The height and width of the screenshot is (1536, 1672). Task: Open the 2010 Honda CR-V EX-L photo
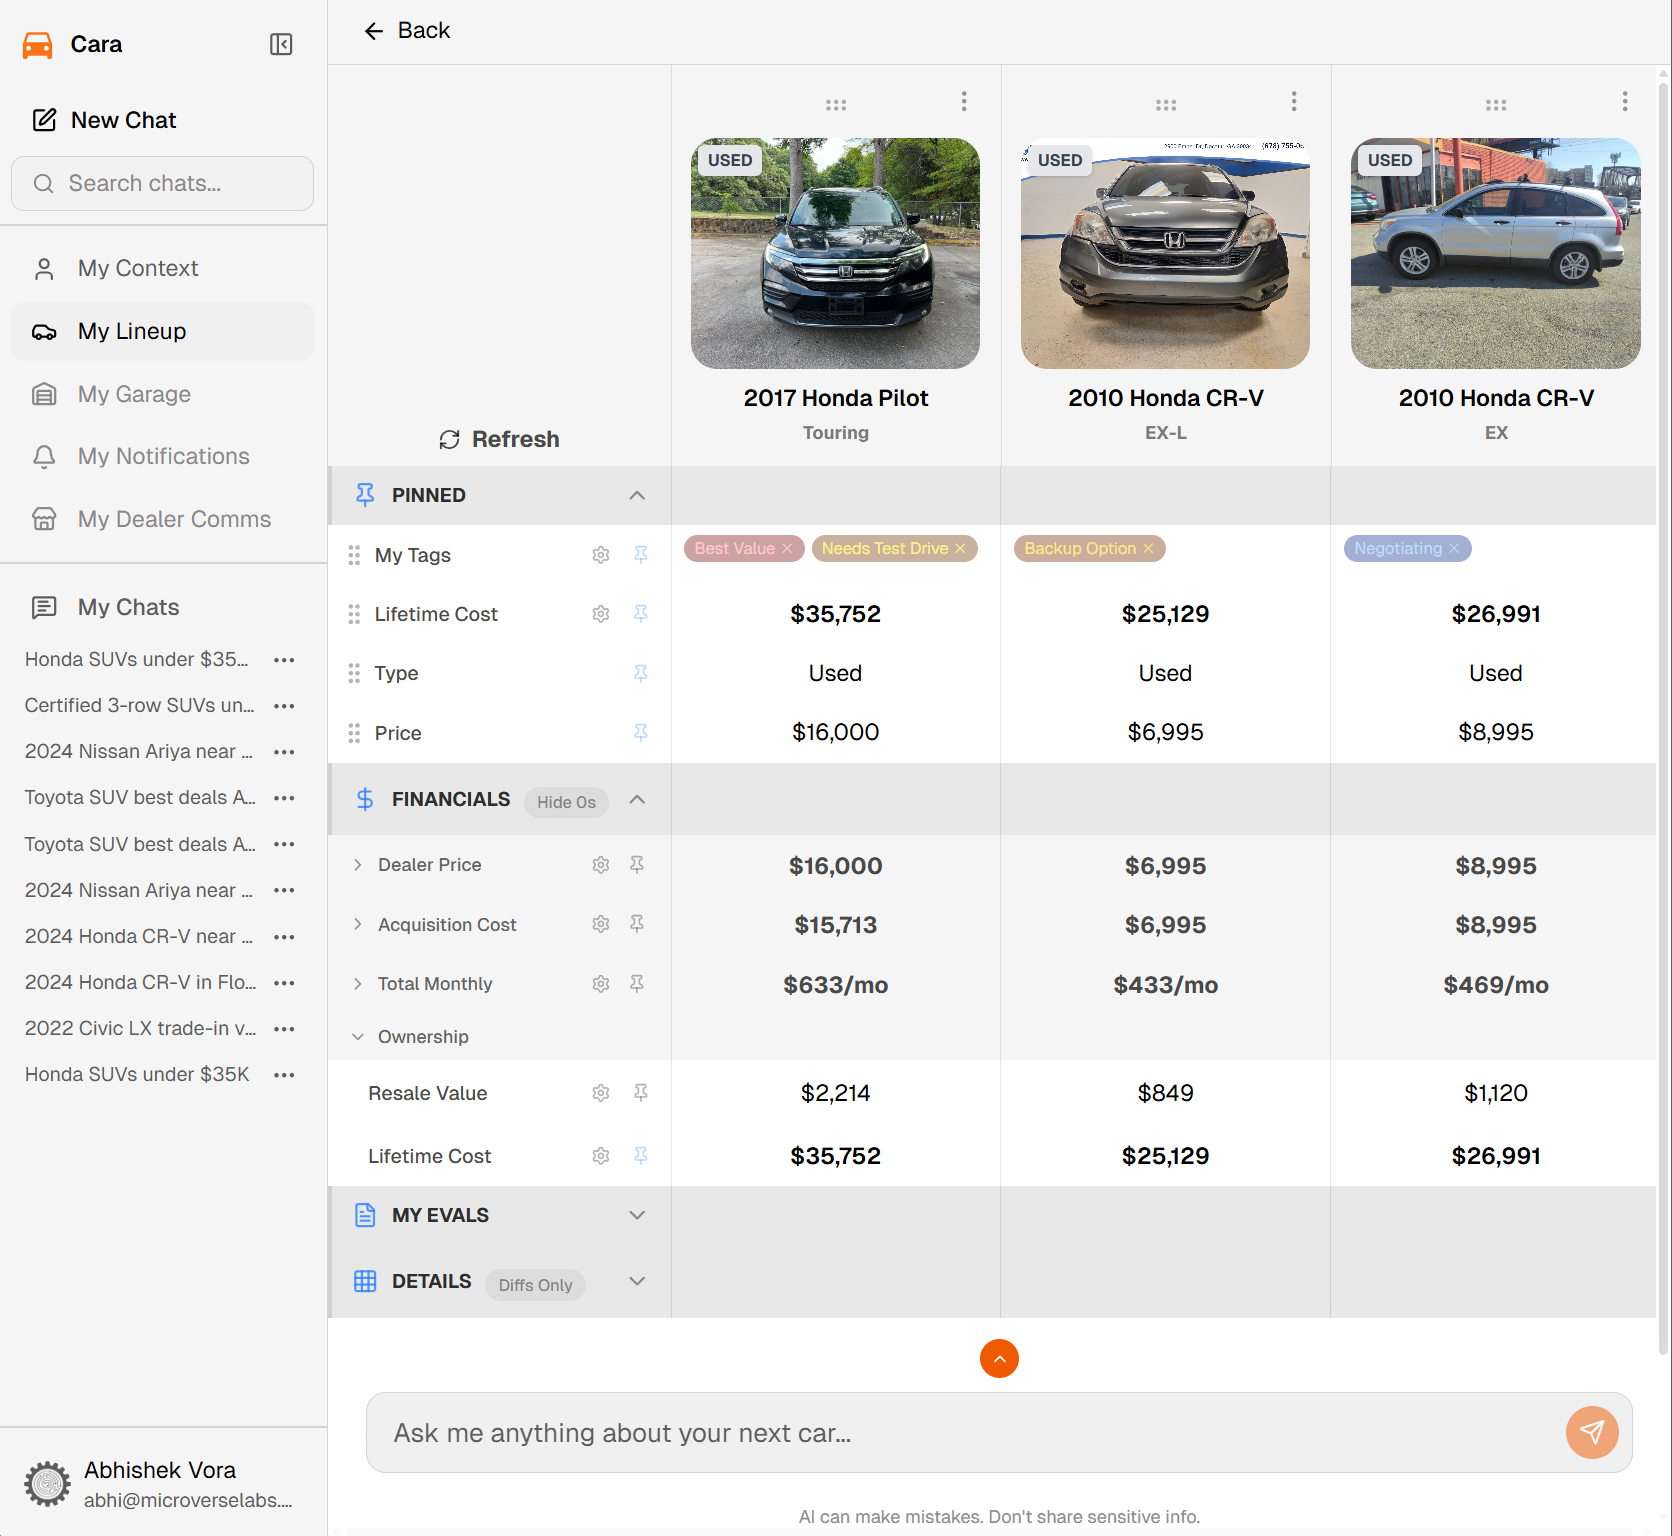pyautogui.click(x=1165, y=253)
